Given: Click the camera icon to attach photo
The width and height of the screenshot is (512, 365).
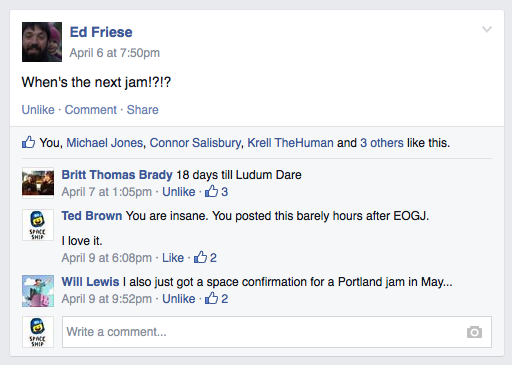Looking at the screenshot, I should 474,332.
